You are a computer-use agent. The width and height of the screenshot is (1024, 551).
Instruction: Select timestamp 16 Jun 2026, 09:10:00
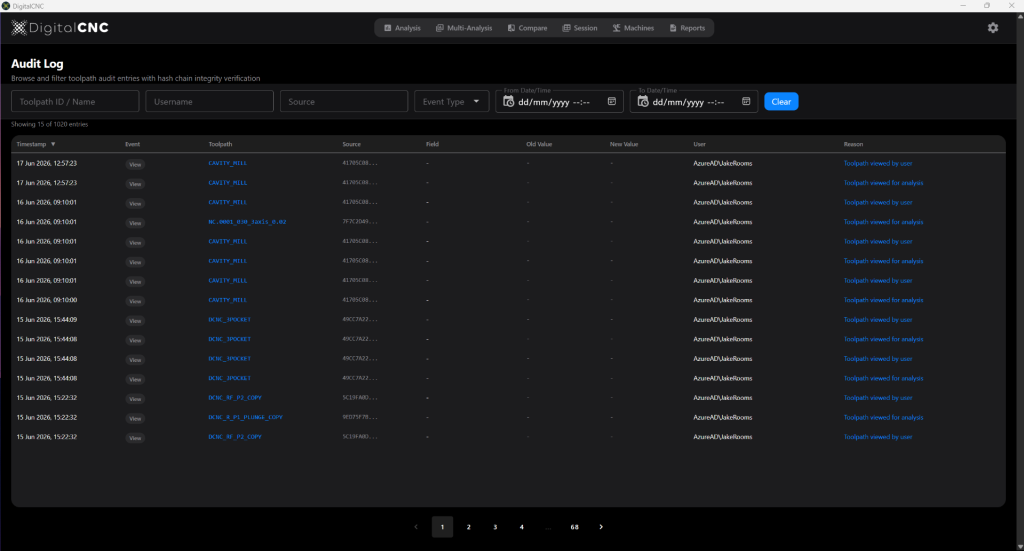click(x=46, y=300)
